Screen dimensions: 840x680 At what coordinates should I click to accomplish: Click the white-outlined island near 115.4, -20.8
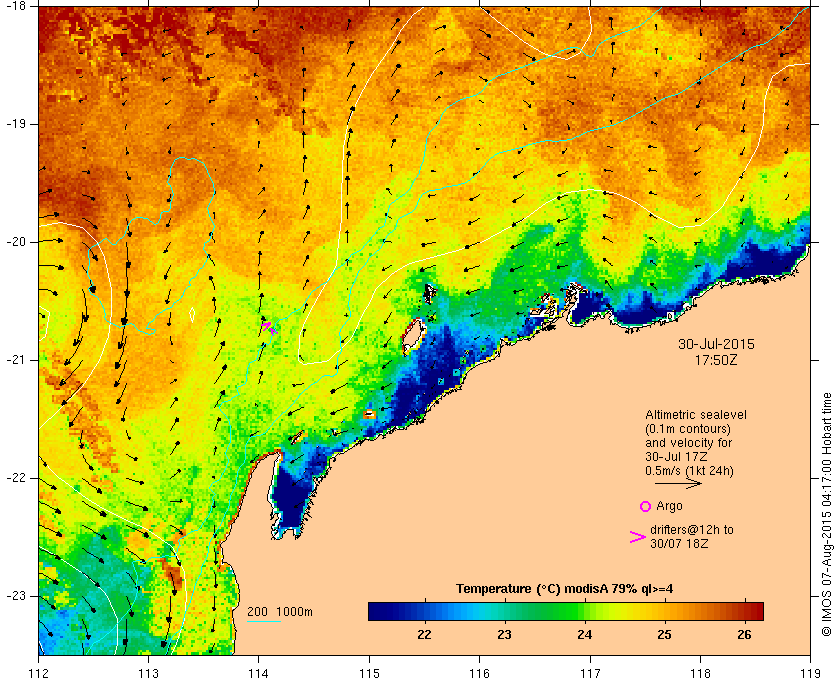(412, 335)
